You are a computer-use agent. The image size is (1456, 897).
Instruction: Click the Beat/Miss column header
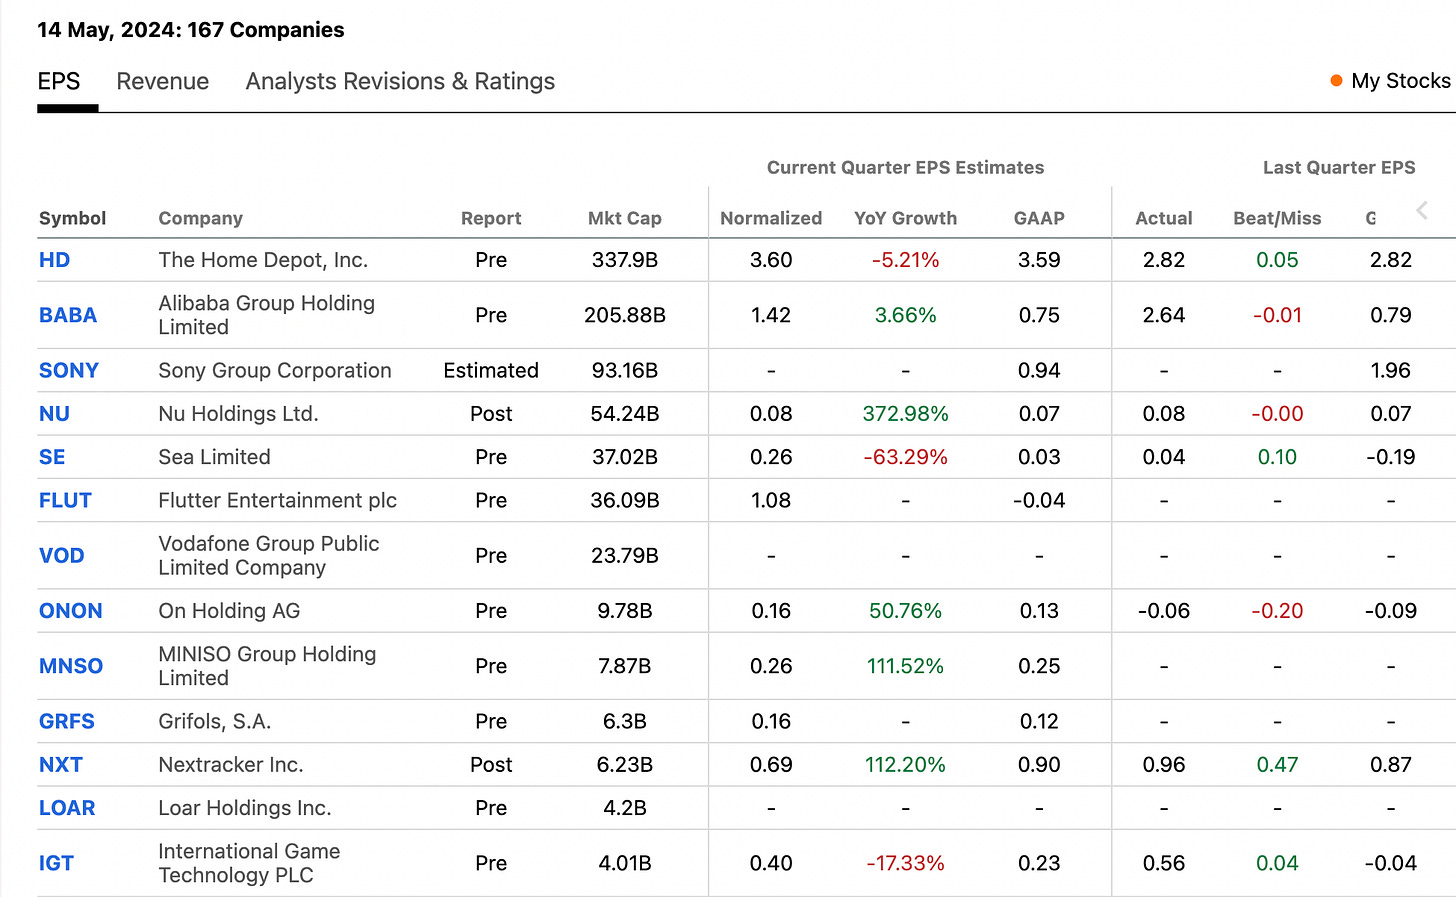1277,218
